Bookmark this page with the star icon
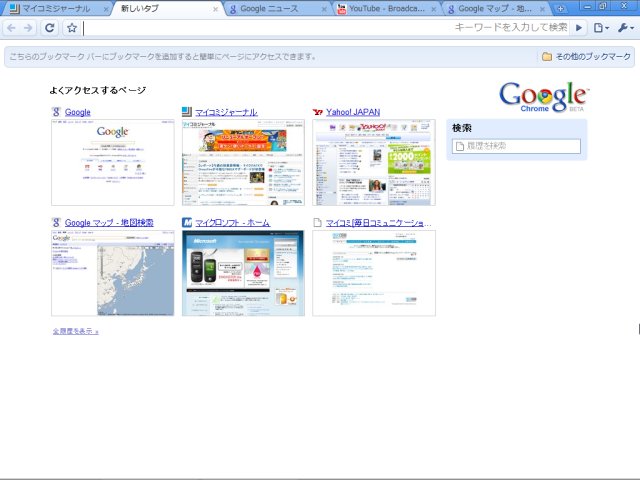This screenshot has width=640, height=480. (72, 28)
